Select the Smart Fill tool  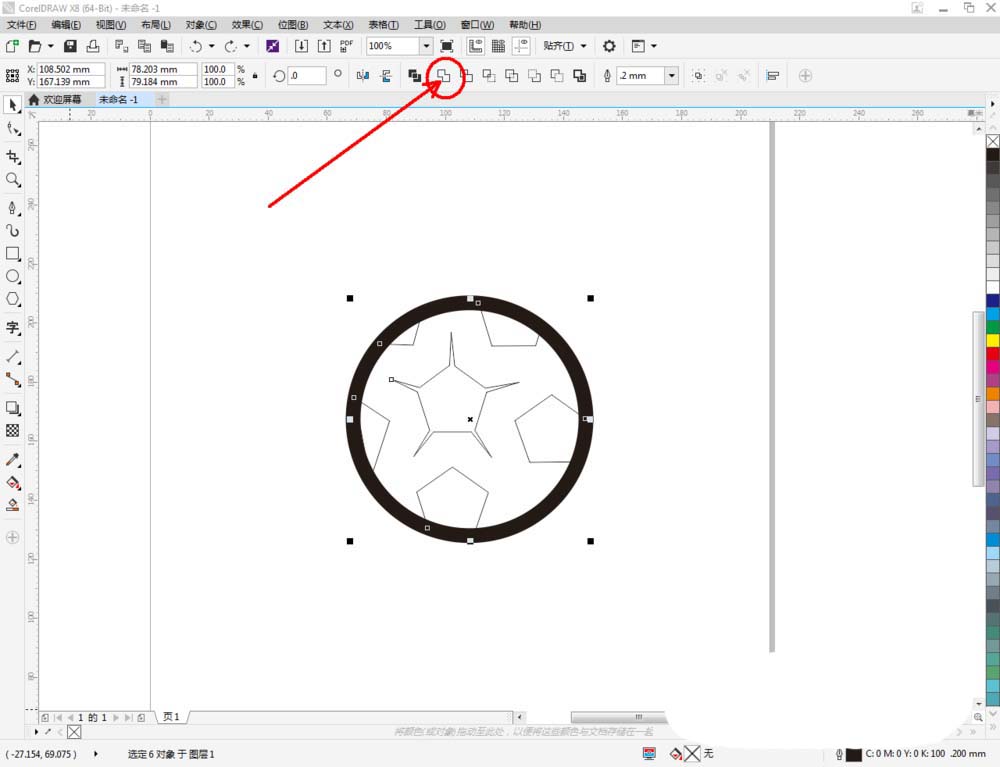point(12,505)
